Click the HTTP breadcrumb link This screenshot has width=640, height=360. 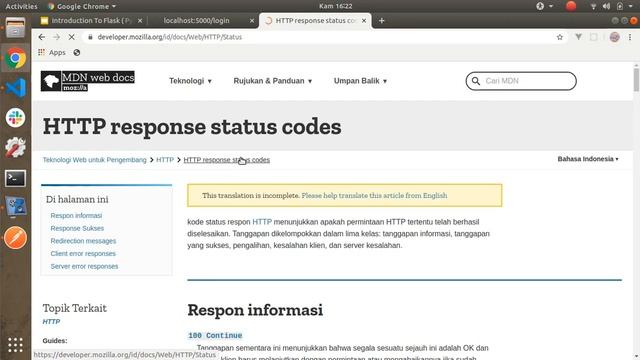coord(165,160)
